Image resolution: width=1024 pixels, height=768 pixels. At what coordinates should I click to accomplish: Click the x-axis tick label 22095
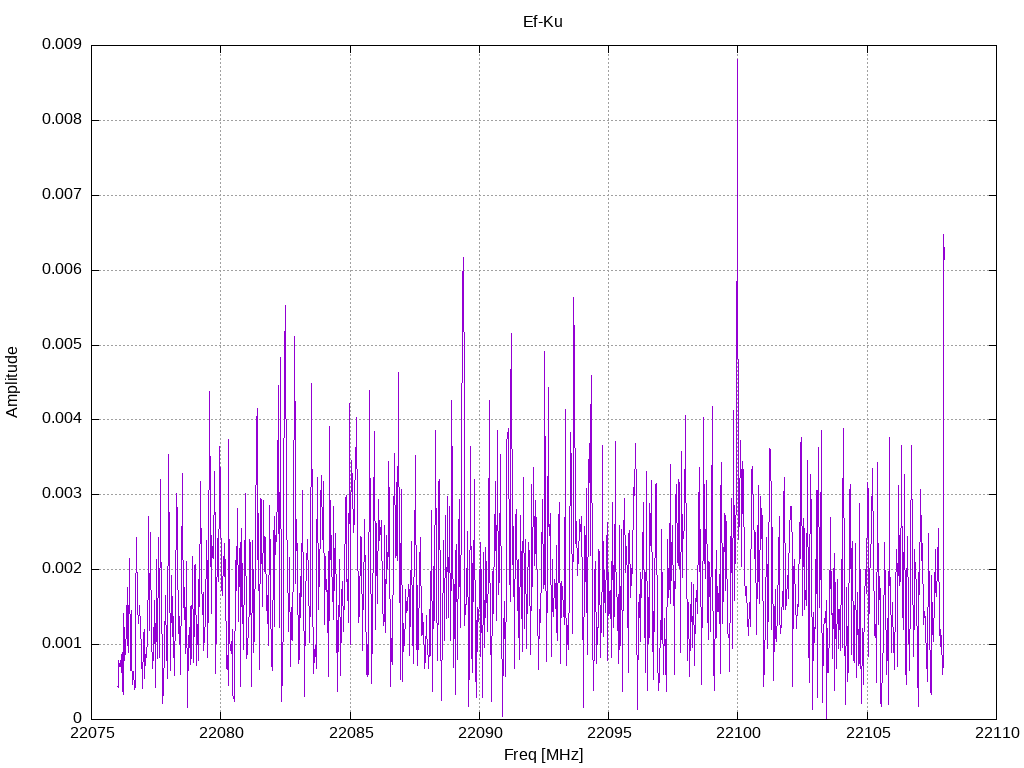609,733
